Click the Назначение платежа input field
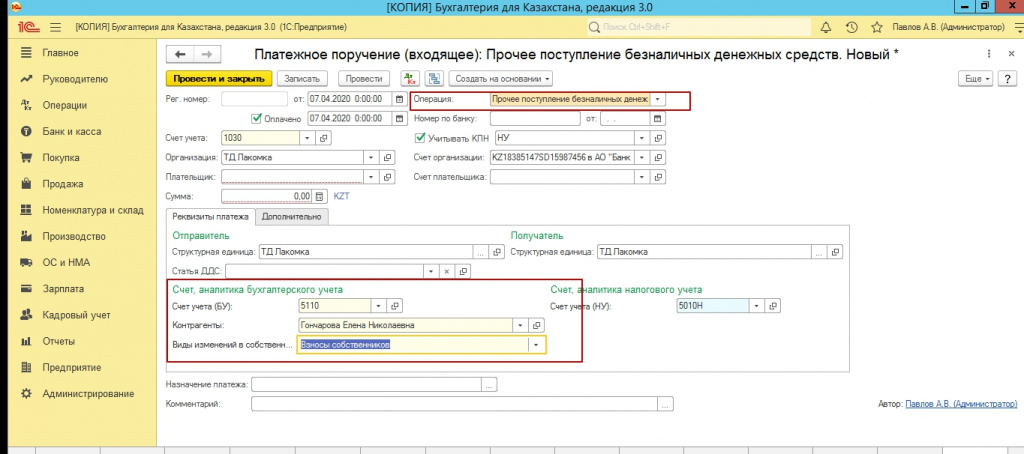Image resolution: width=1024 pixels, height=454 pixels. click(366, 383)
